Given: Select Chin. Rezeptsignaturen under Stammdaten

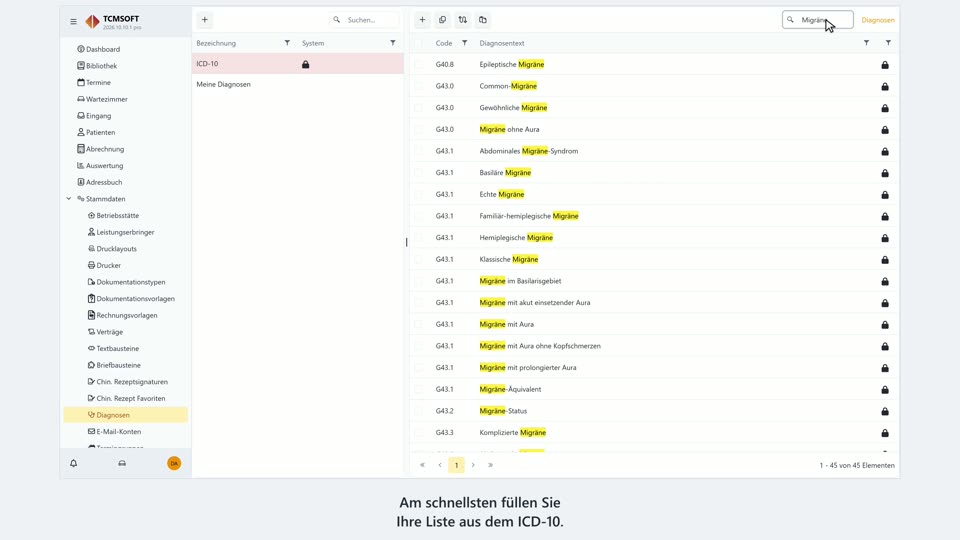Looking at the screenshot, I should tap(127, 381).
